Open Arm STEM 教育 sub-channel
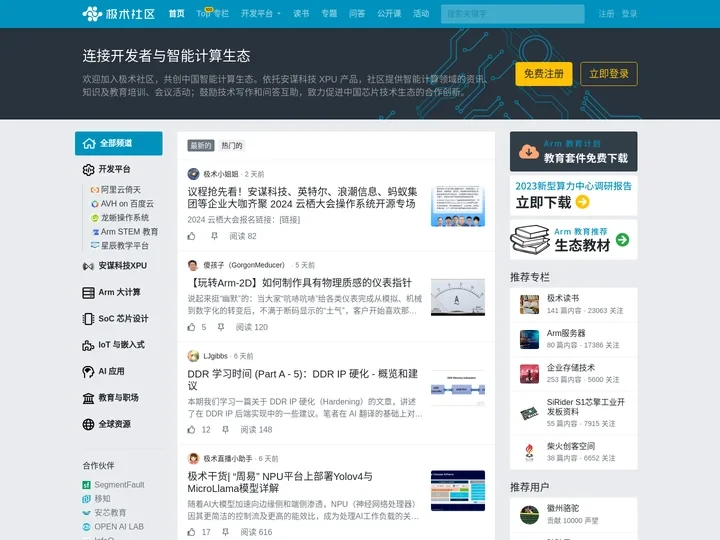The height and width of the screenshot is (540, 720). 124,232
